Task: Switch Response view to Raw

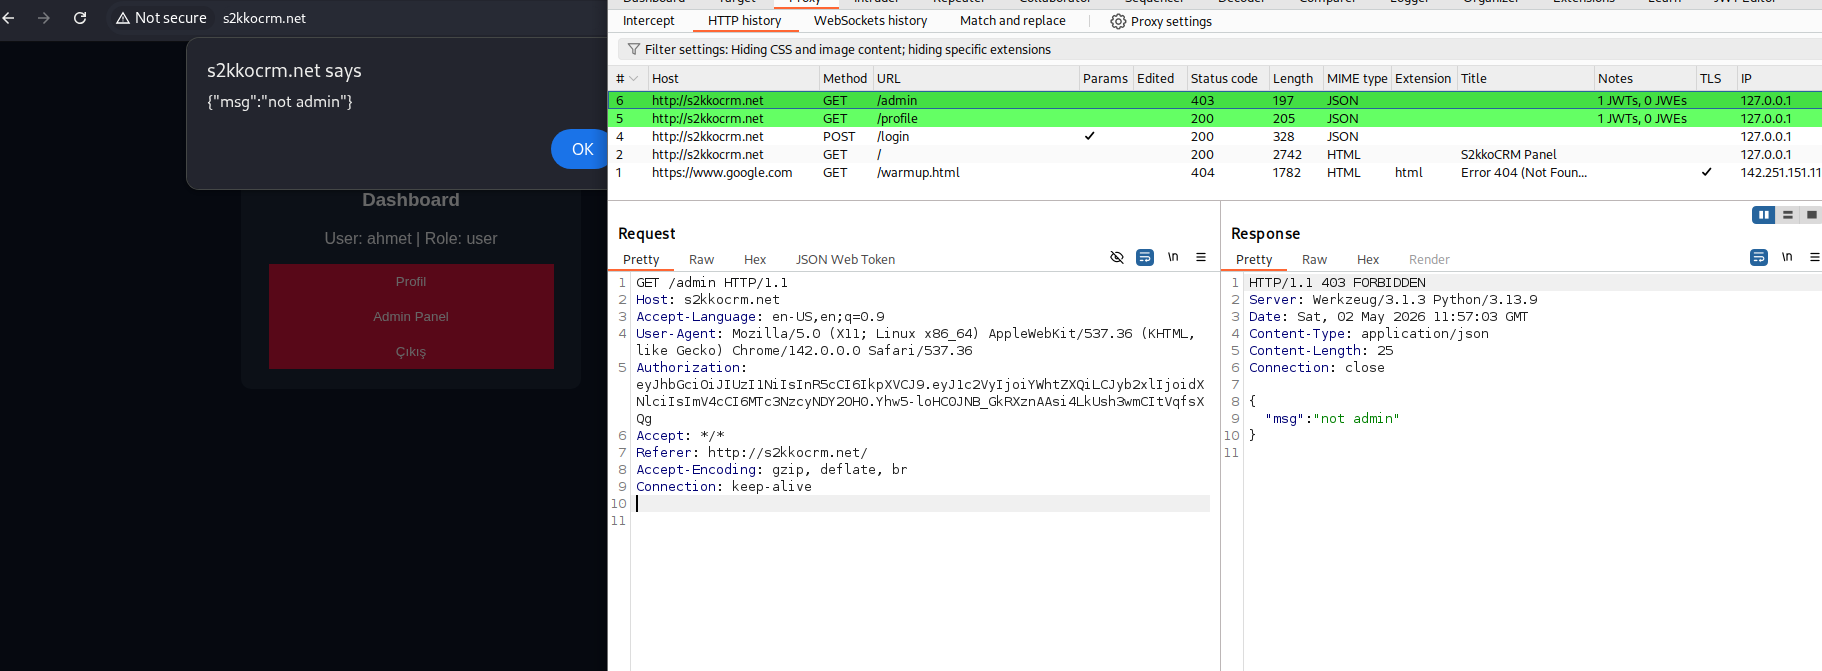Action: 1314,259
